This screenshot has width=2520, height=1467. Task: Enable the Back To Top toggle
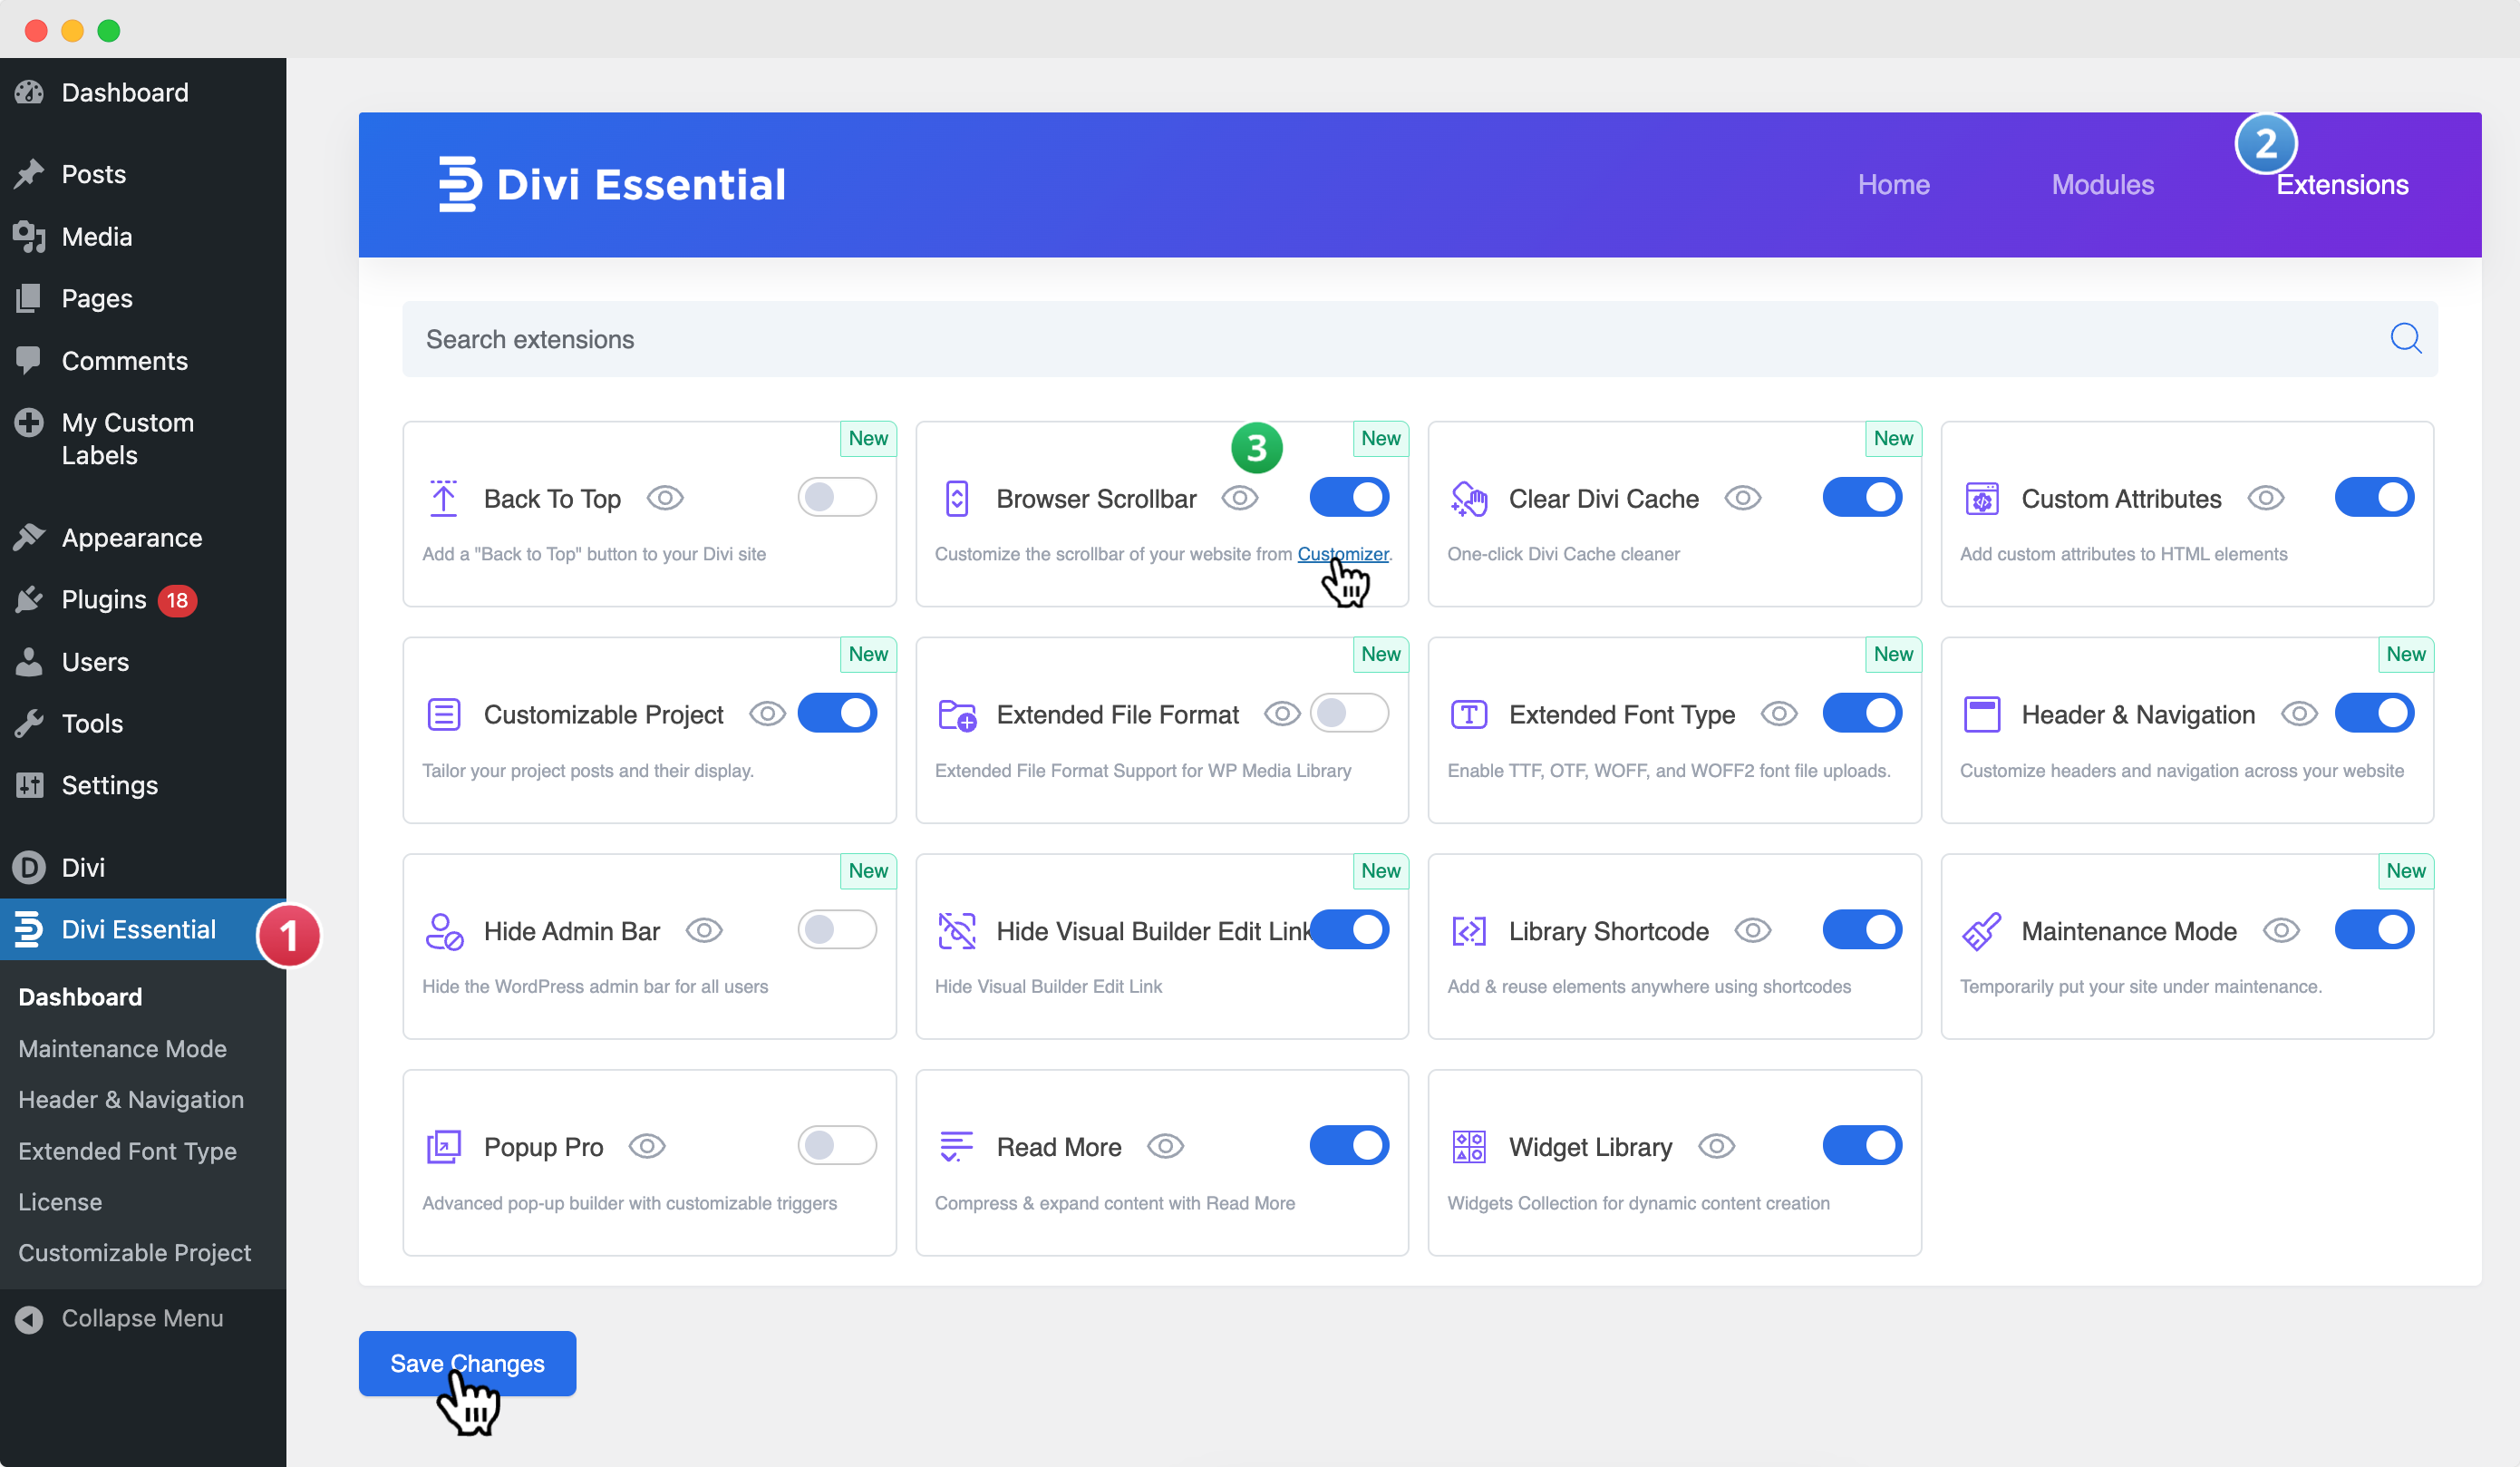[x=837, y=497]
